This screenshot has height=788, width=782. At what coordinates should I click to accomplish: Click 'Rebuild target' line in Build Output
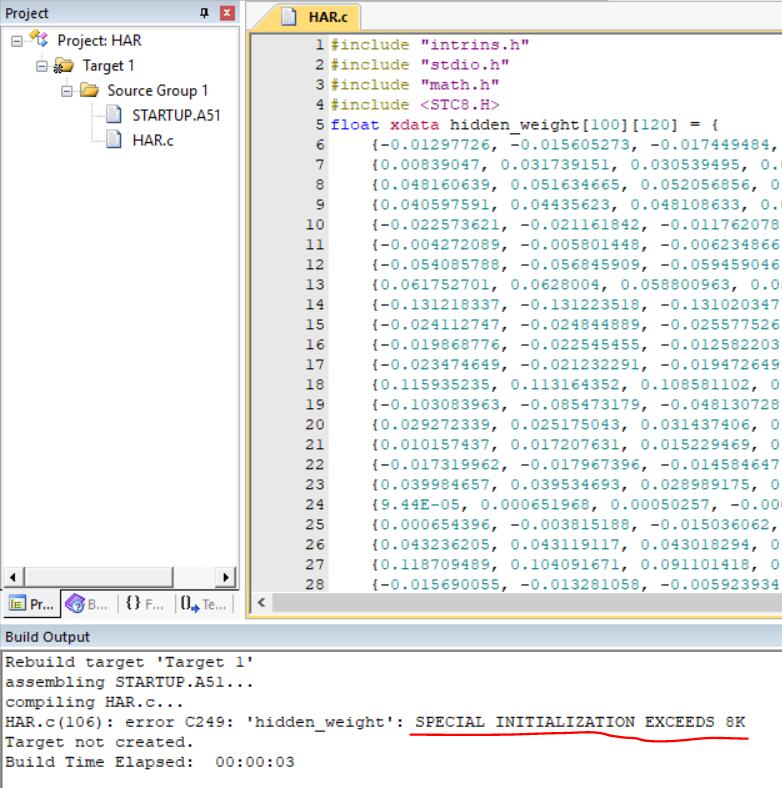tap(129, 662)
